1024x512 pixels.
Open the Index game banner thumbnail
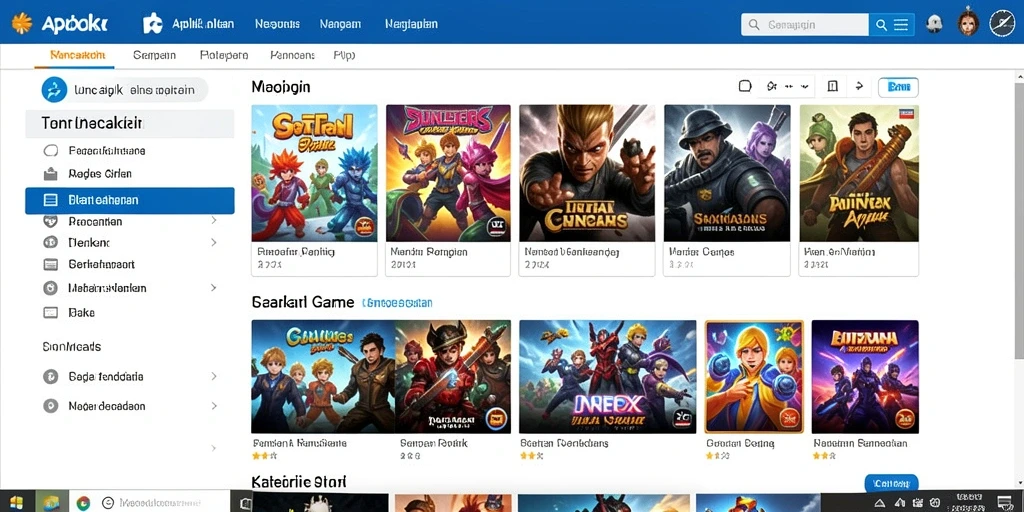[608, 377]
